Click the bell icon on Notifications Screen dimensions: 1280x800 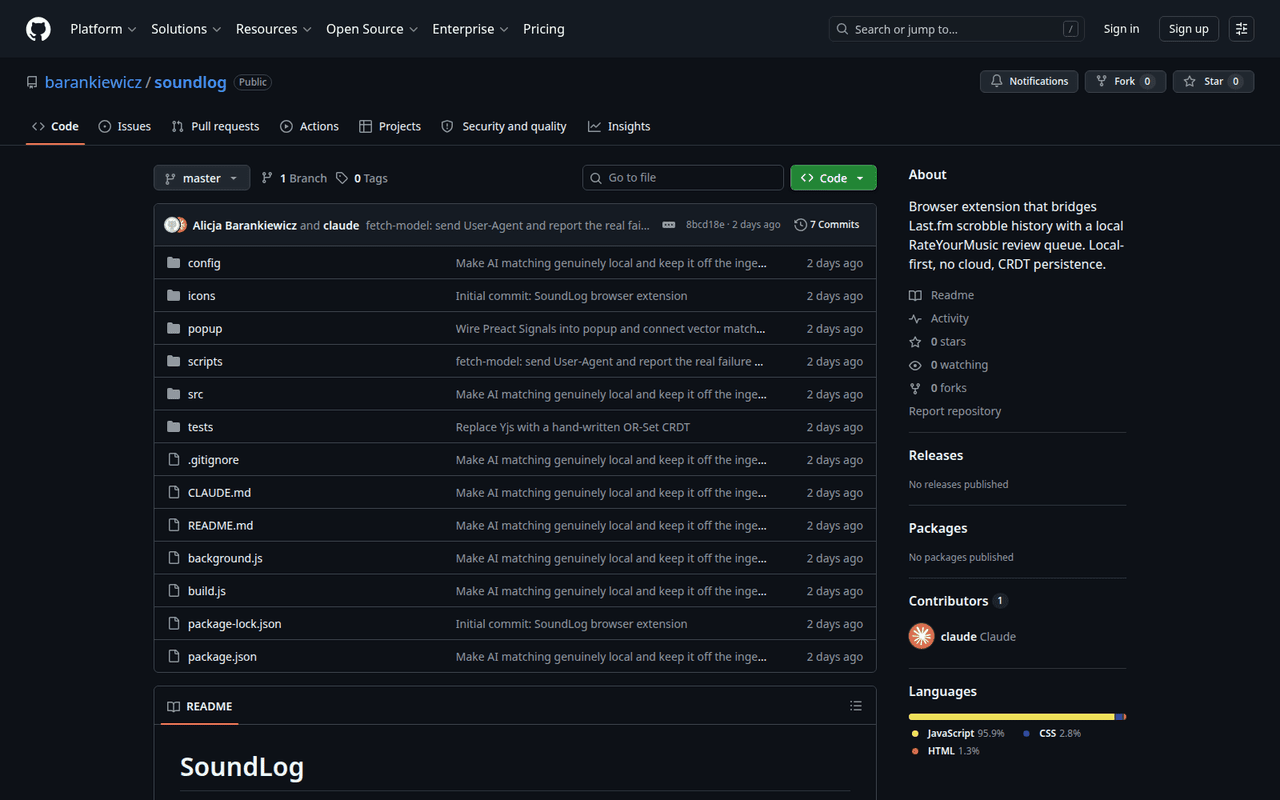click(997, 81)
